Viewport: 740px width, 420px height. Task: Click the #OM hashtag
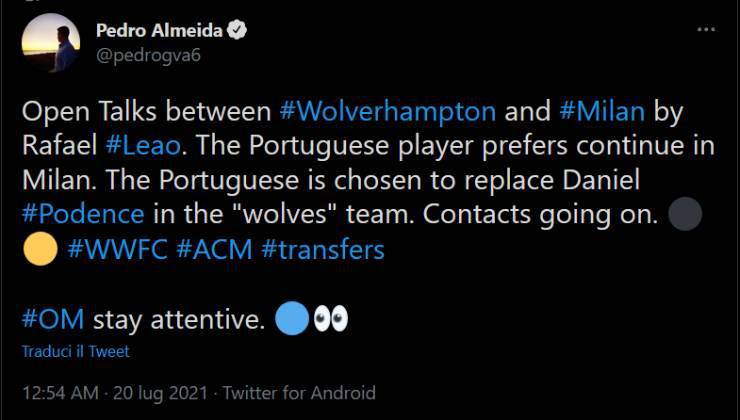pyautogui.click(x=53, y=320)
